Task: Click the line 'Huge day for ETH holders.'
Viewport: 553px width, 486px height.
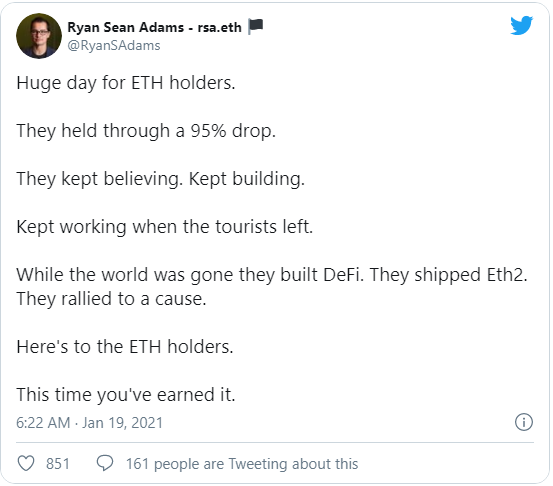Action: tap(126, 83)
